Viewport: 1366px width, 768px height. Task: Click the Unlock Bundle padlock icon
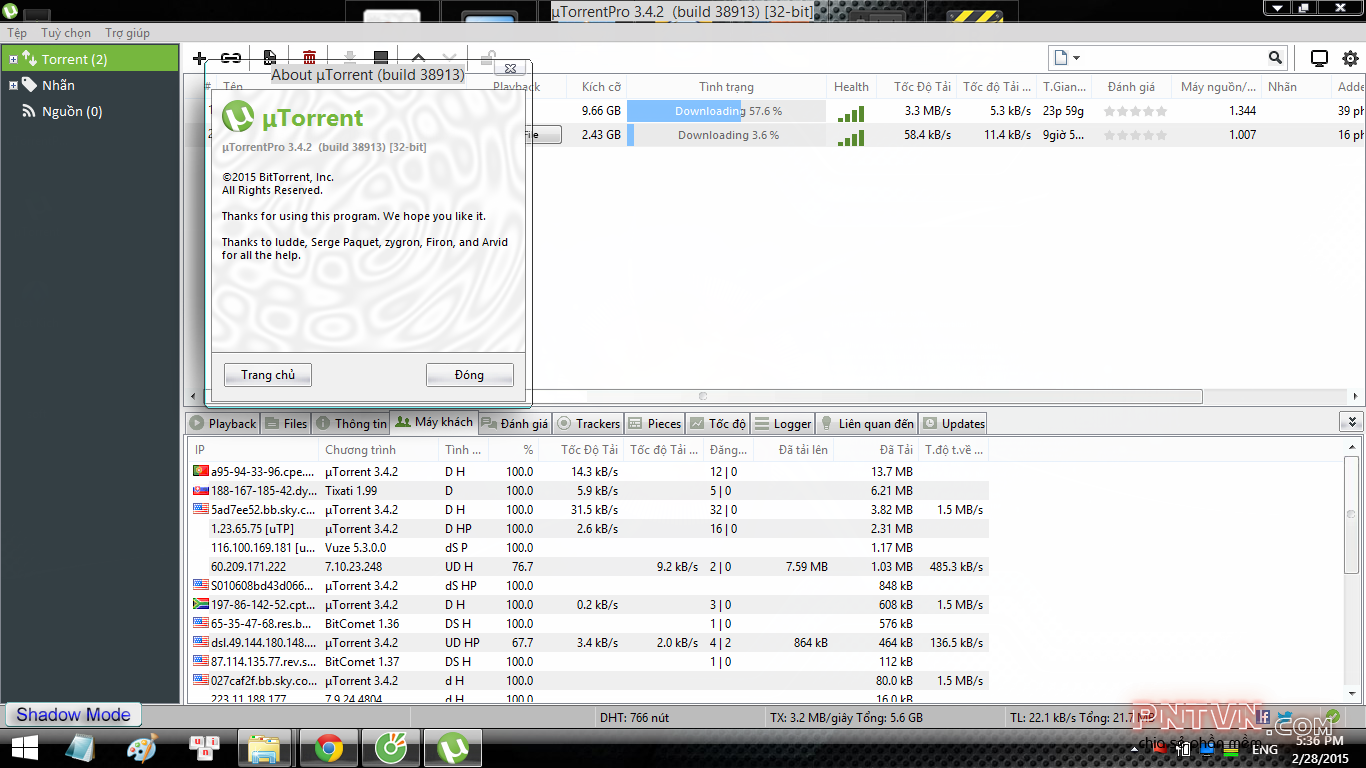(x=488, y=58)
